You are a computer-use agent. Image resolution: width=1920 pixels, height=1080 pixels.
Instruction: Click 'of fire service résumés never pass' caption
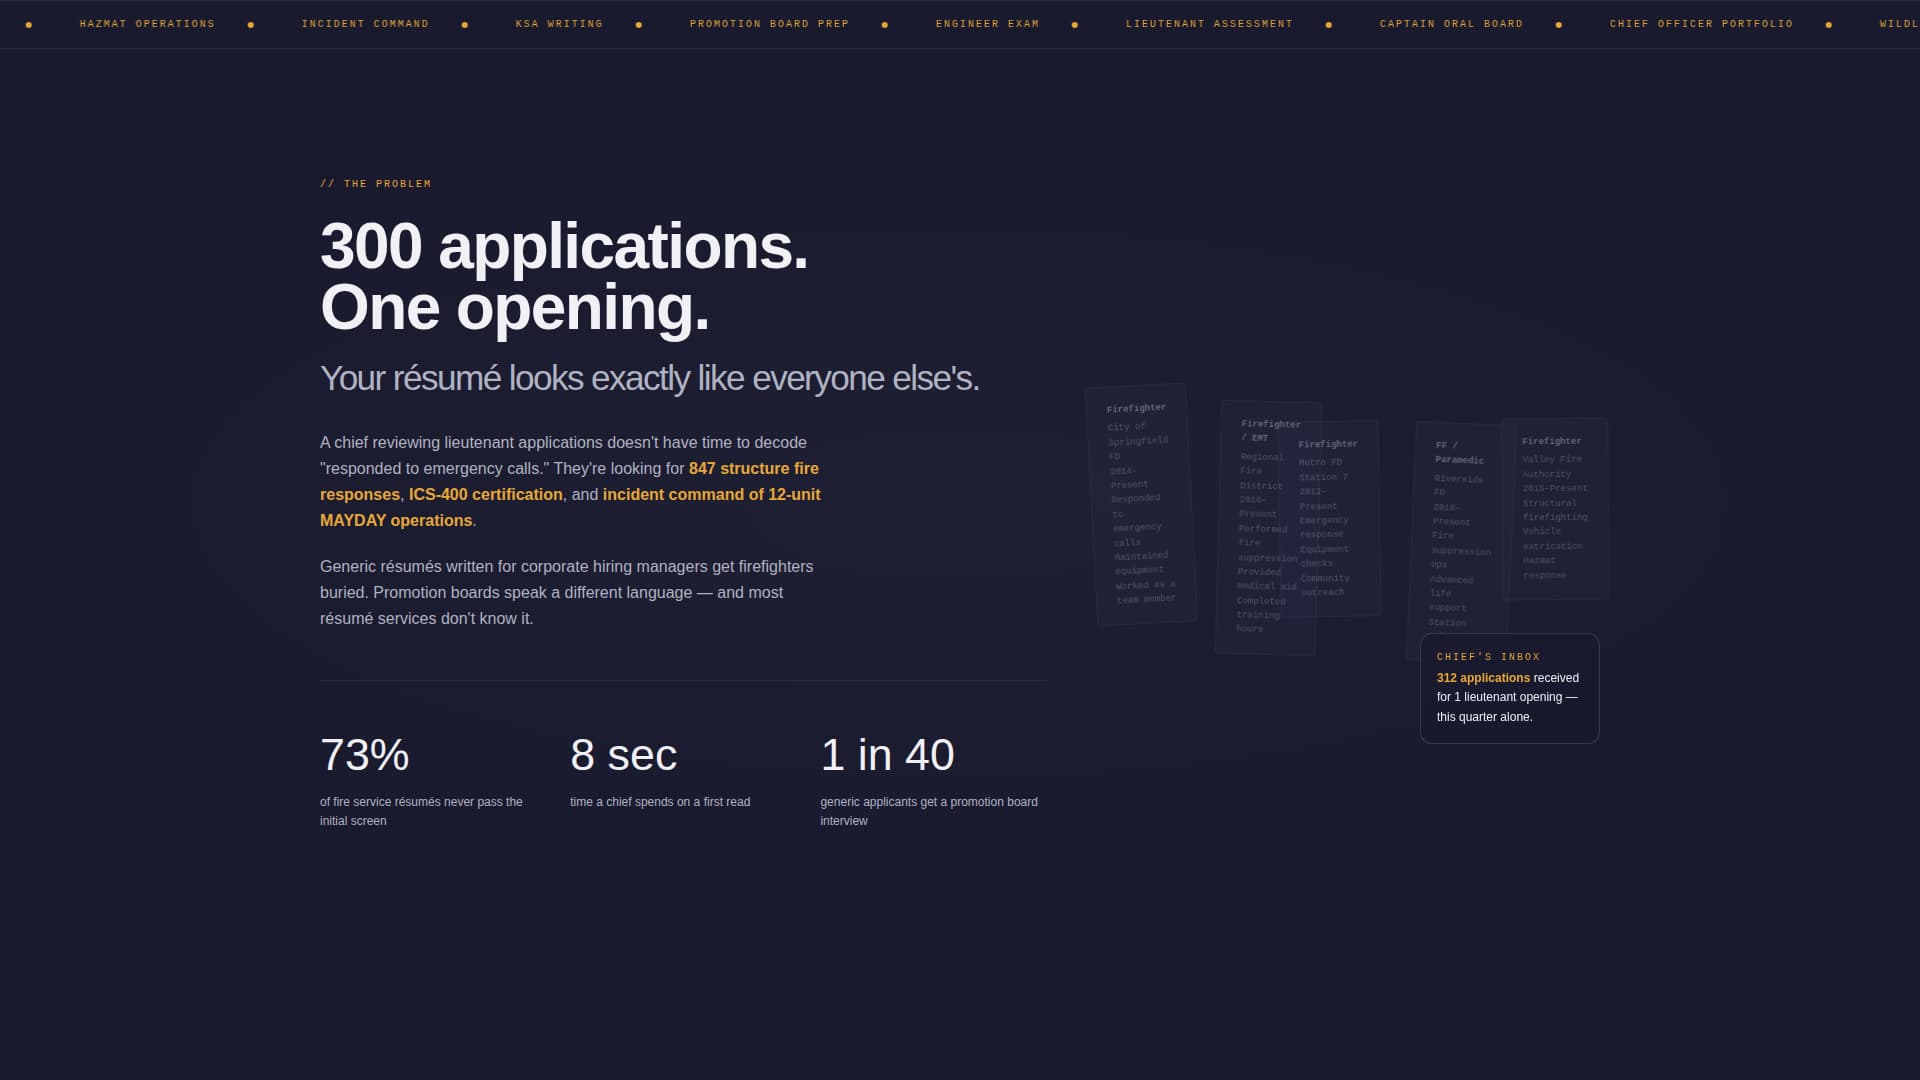point(421,812)
